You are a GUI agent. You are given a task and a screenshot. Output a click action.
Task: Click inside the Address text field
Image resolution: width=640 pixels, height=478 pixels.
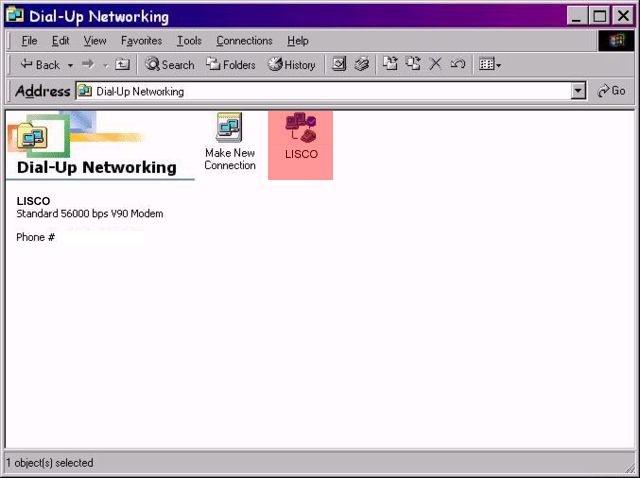click(330, 91)
